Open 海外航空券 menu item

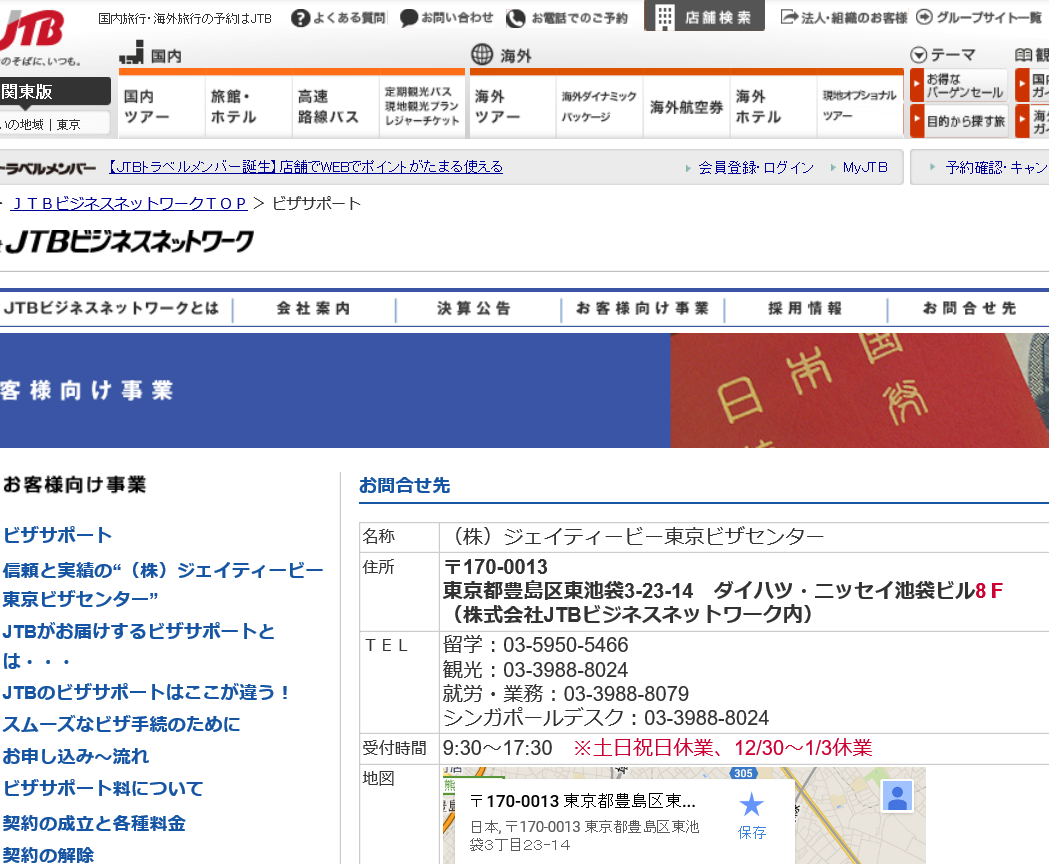(686, 107)
